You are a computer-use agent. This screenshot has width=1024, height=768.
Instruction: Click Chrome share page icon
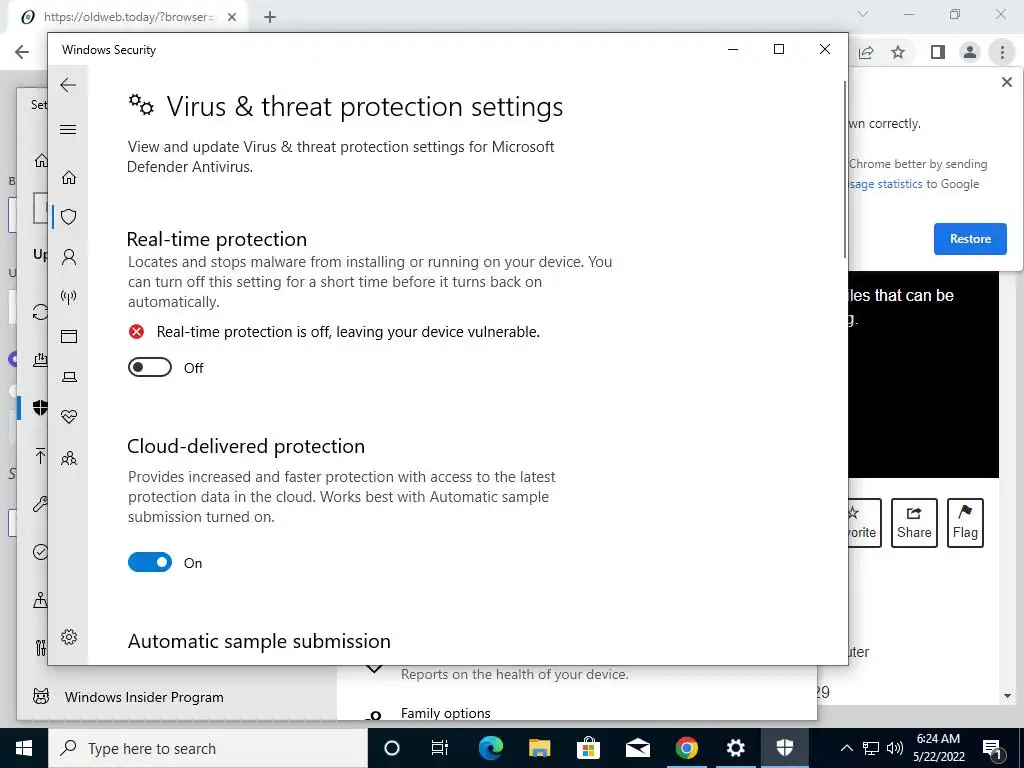[866, 52]
